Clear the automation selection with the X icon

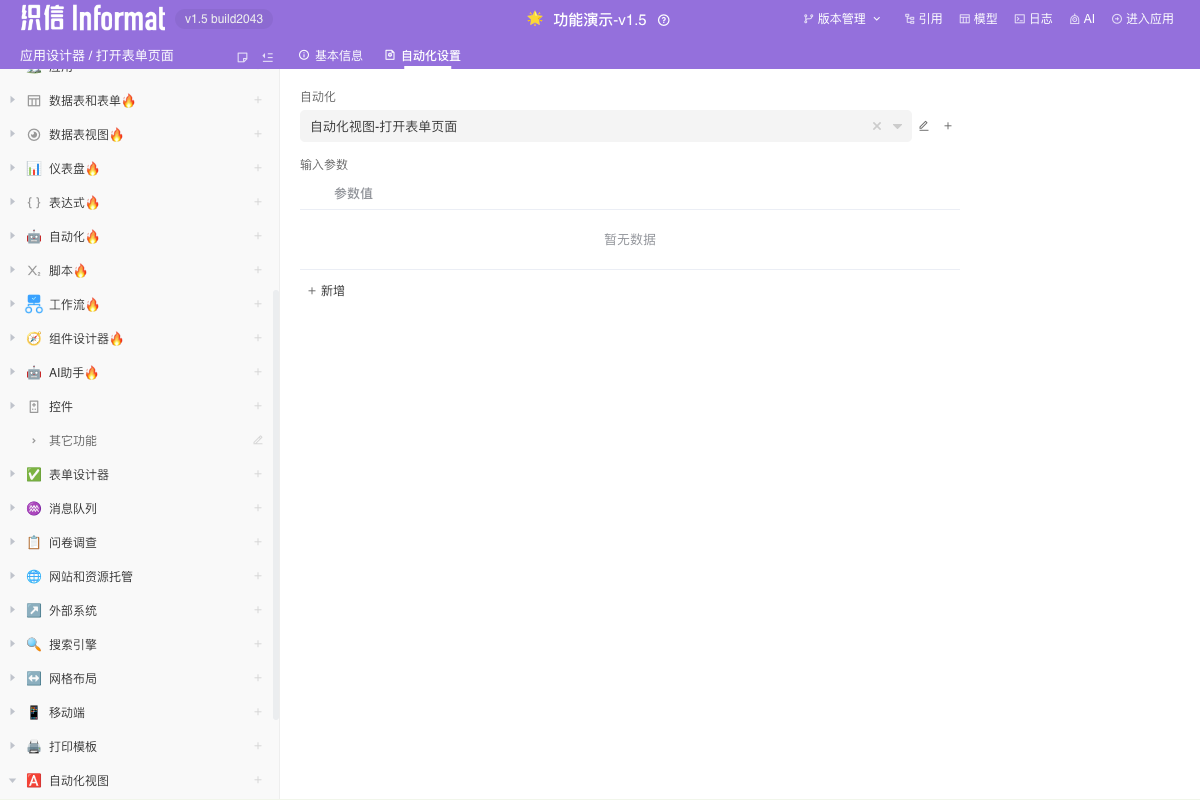tap(876, 126)
